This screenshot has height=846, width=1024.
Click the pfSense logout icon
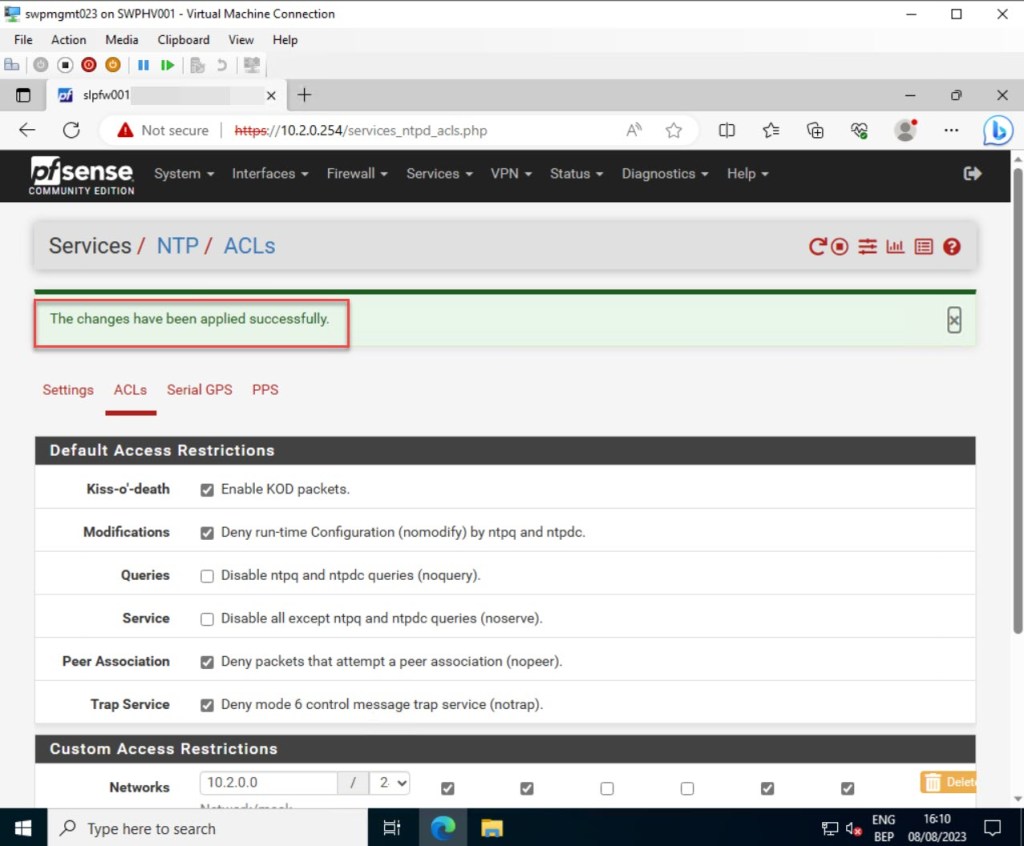pos(972,174)
